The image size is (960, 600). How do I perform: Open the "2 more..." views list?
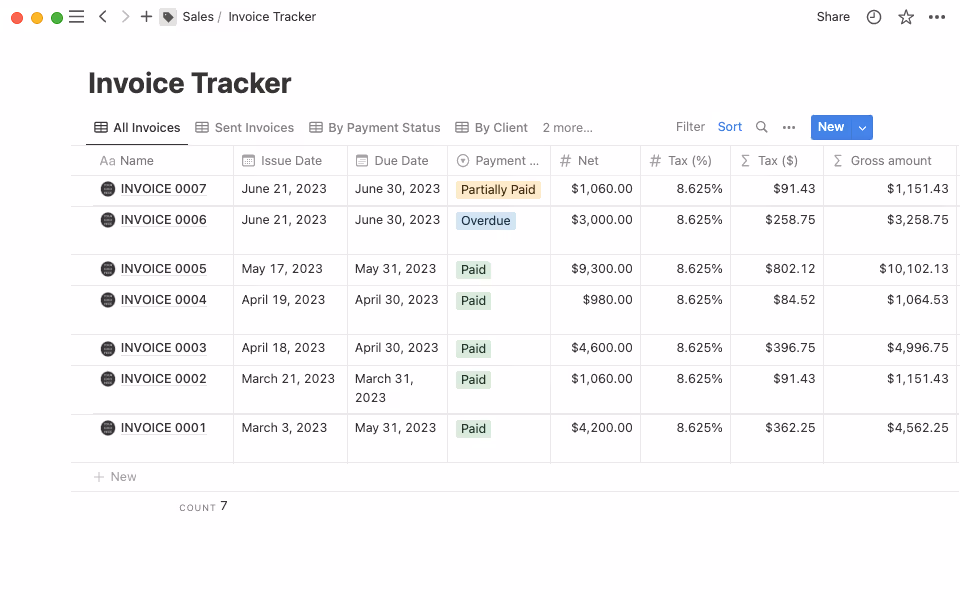tap(568, 128)
